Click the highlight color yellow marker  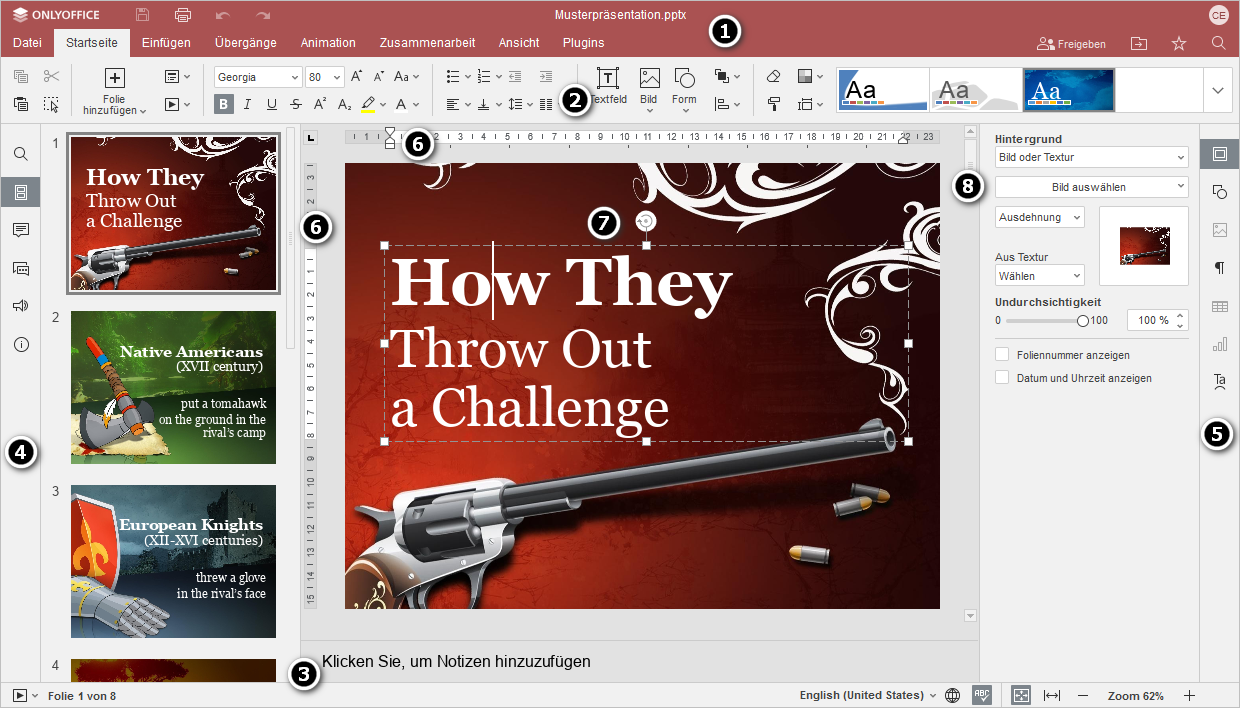click(x=368, y=104)
